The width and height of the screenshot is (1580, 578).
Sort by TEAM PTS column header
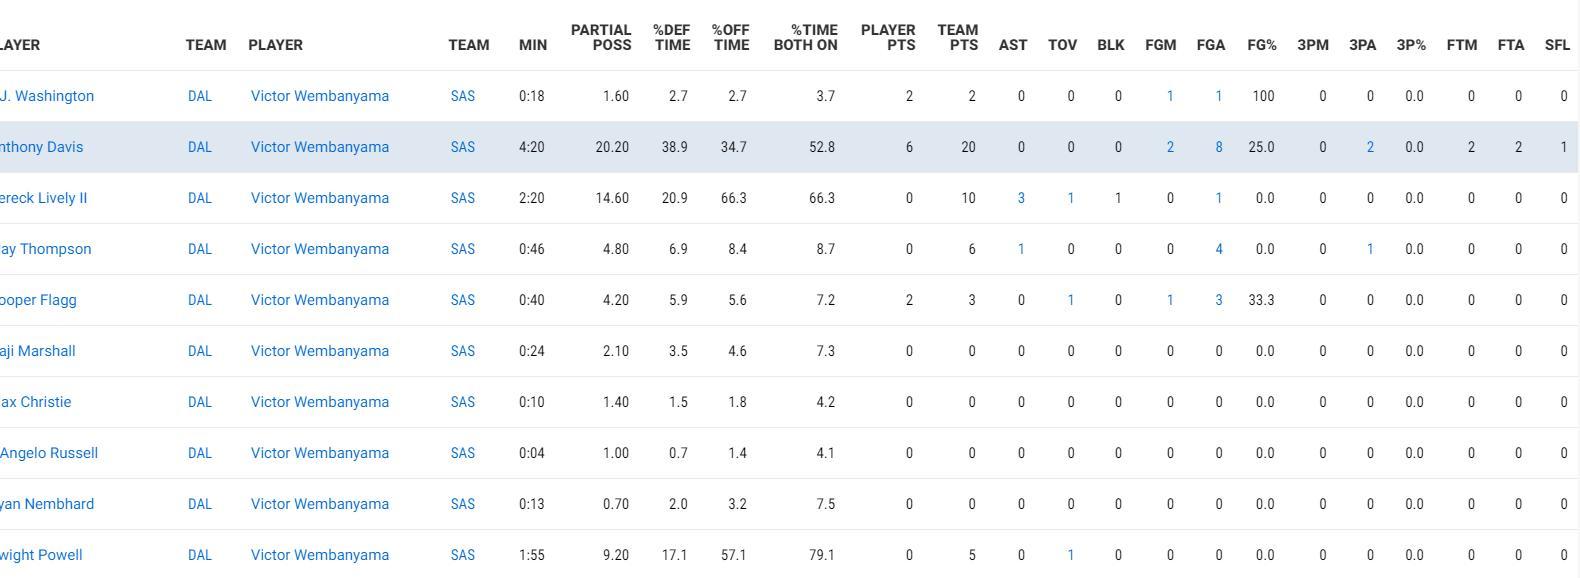(958, 37)
